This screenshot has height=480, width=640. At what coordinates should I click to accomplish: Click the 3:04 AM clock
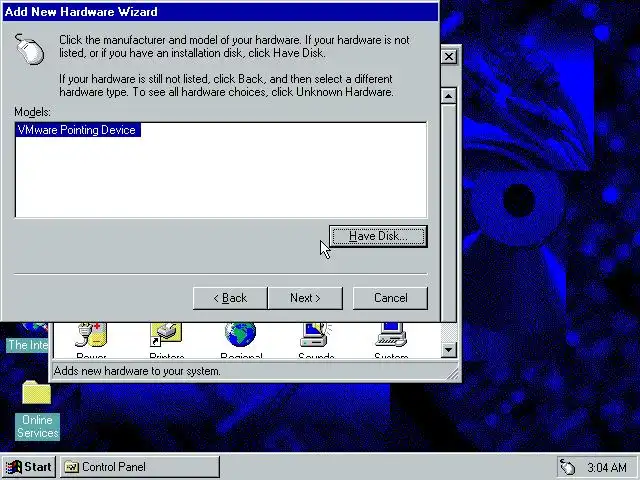[607, 467]
